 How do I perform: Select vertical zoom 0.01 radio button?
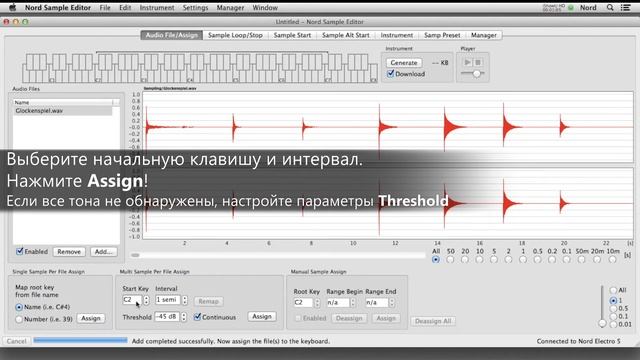[x=613, y=324]
